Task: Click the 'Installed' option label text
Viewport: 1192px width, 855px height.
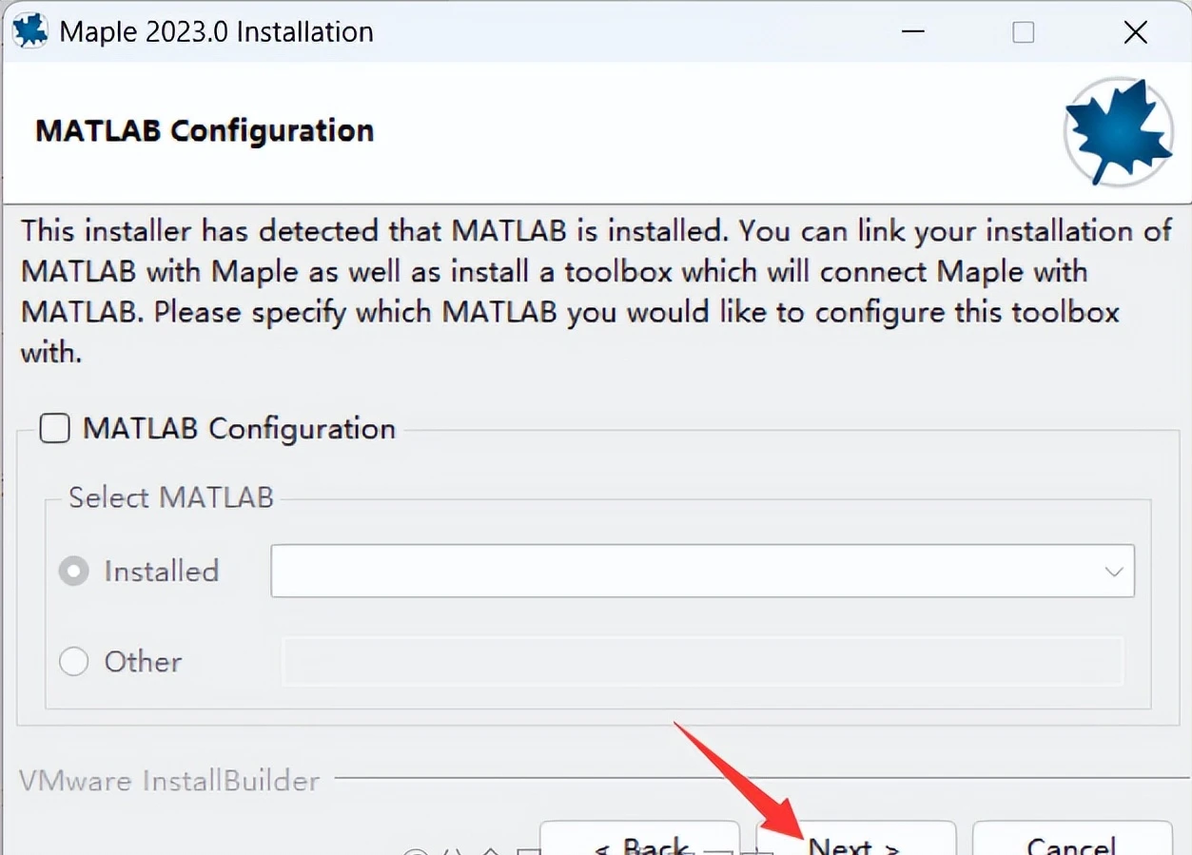Action: (161, 572)
